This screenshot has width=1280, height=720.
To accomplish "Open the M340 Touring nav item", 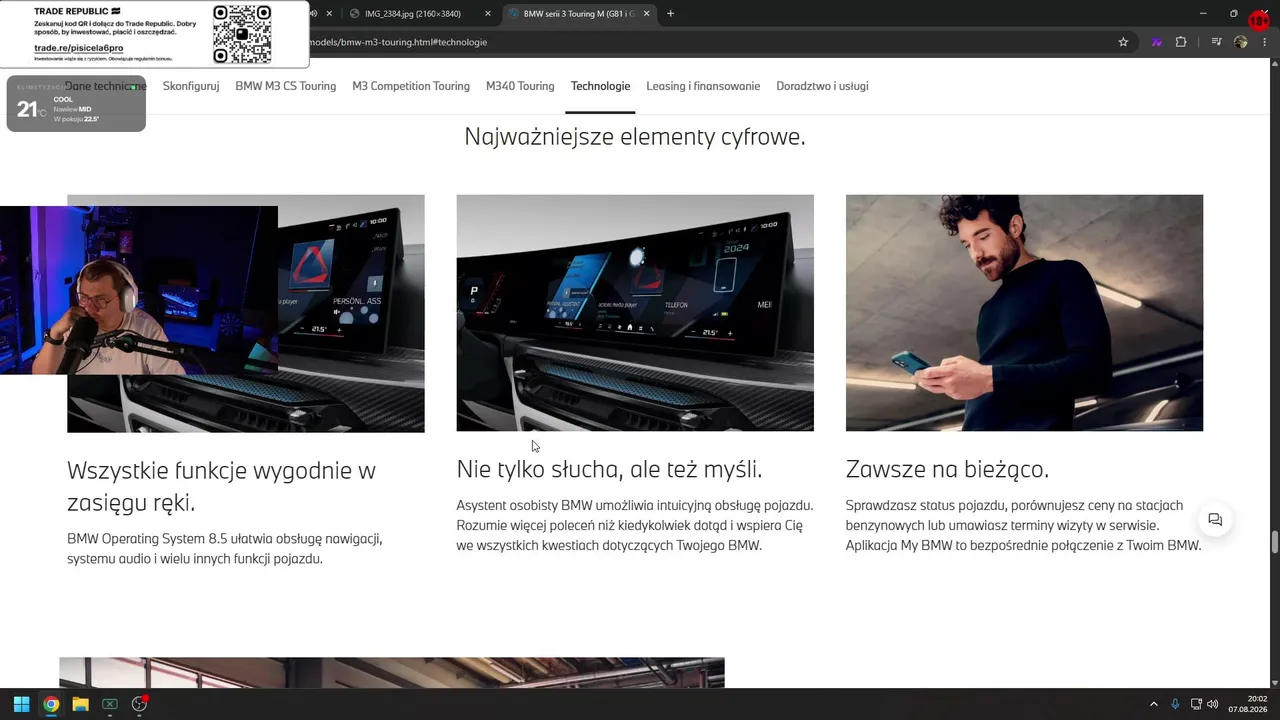I will [x=520, y=86].
